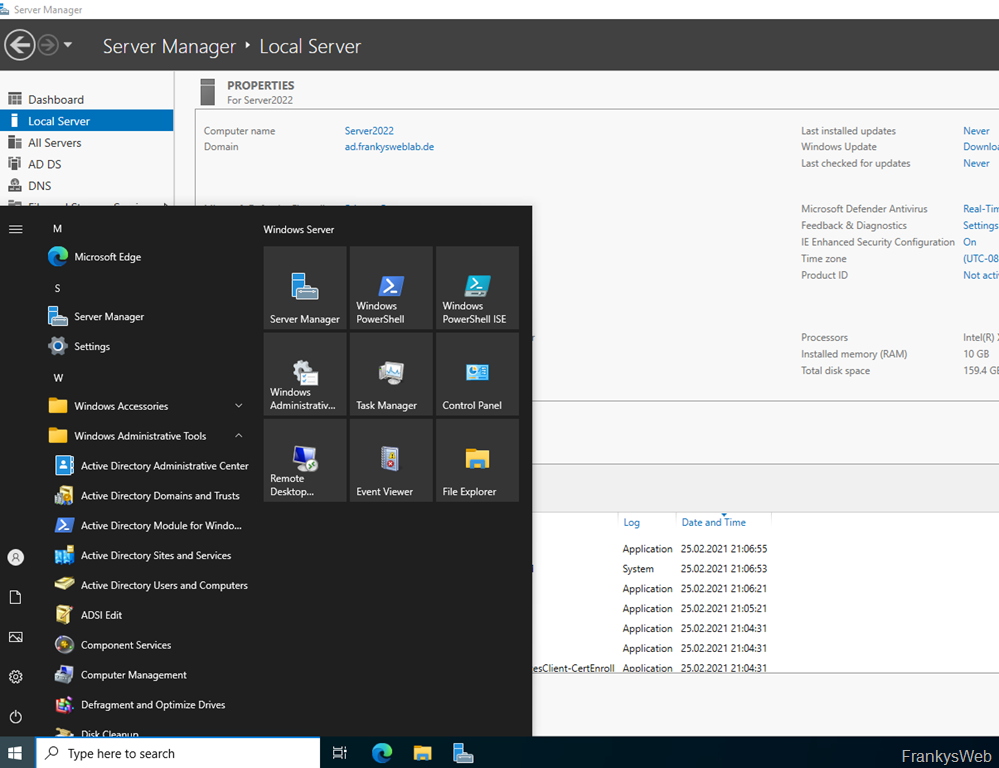Click the File Explorer tile

[x=477, y=460]
